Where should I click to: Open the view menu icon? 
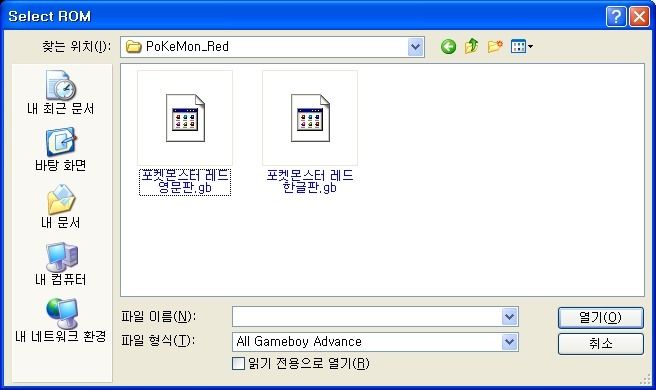(x=521, y=46)
